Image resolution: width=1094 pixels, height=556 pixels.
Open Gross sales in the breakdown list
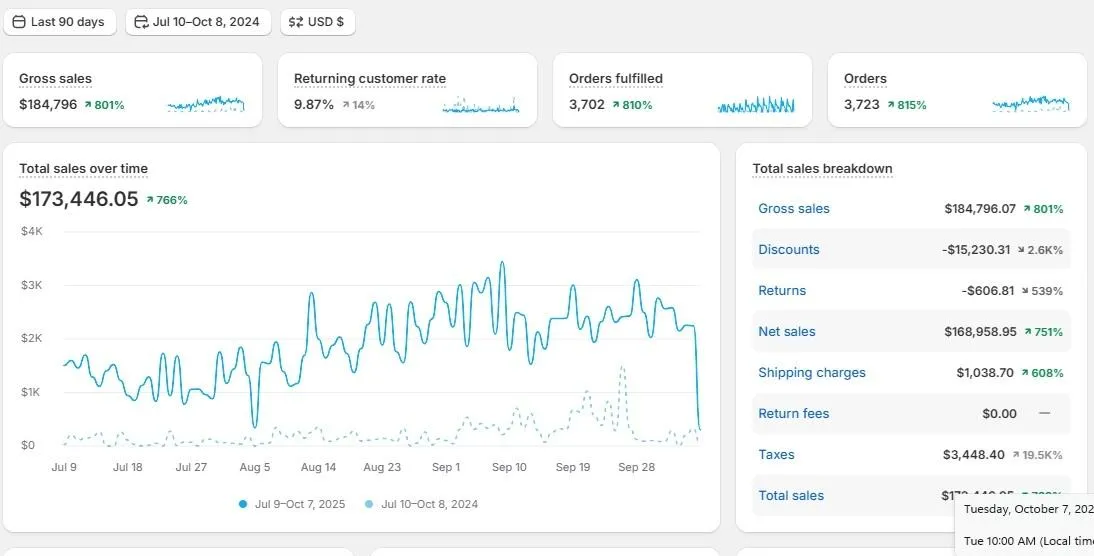(794, 209)
